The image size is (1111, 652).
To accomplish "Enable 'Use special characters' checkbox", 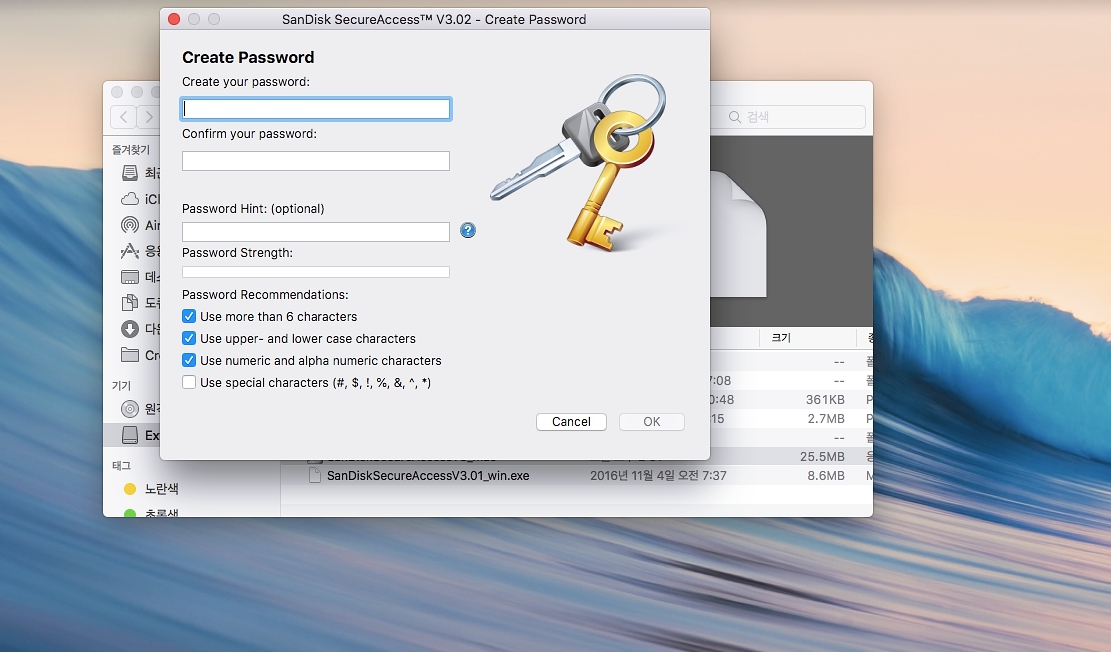I will (188, 382).
